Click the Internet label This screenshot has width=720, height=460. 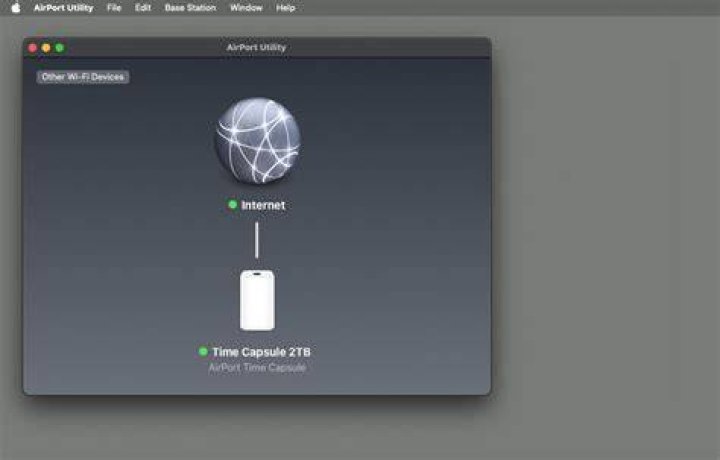click(x=263, y=205)
